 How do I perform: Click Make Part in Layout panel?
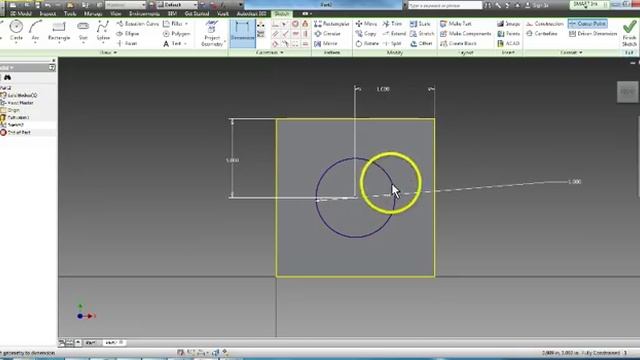coord(456,24)
